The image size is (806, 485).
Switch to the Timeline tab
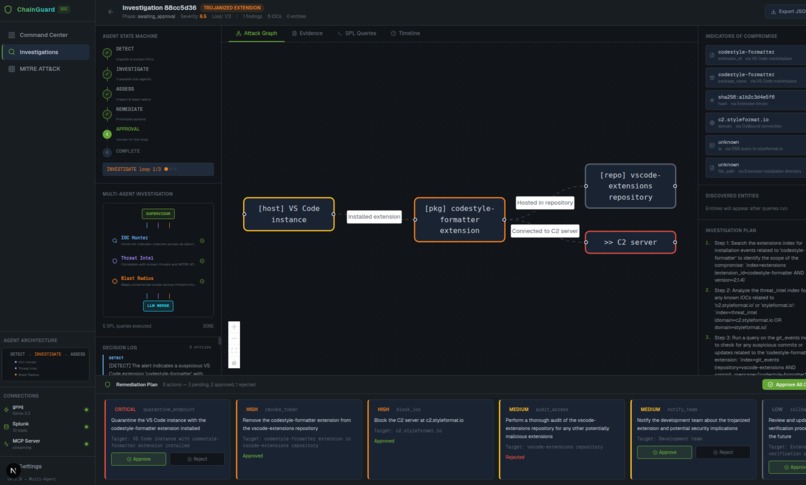coord(405,33)
